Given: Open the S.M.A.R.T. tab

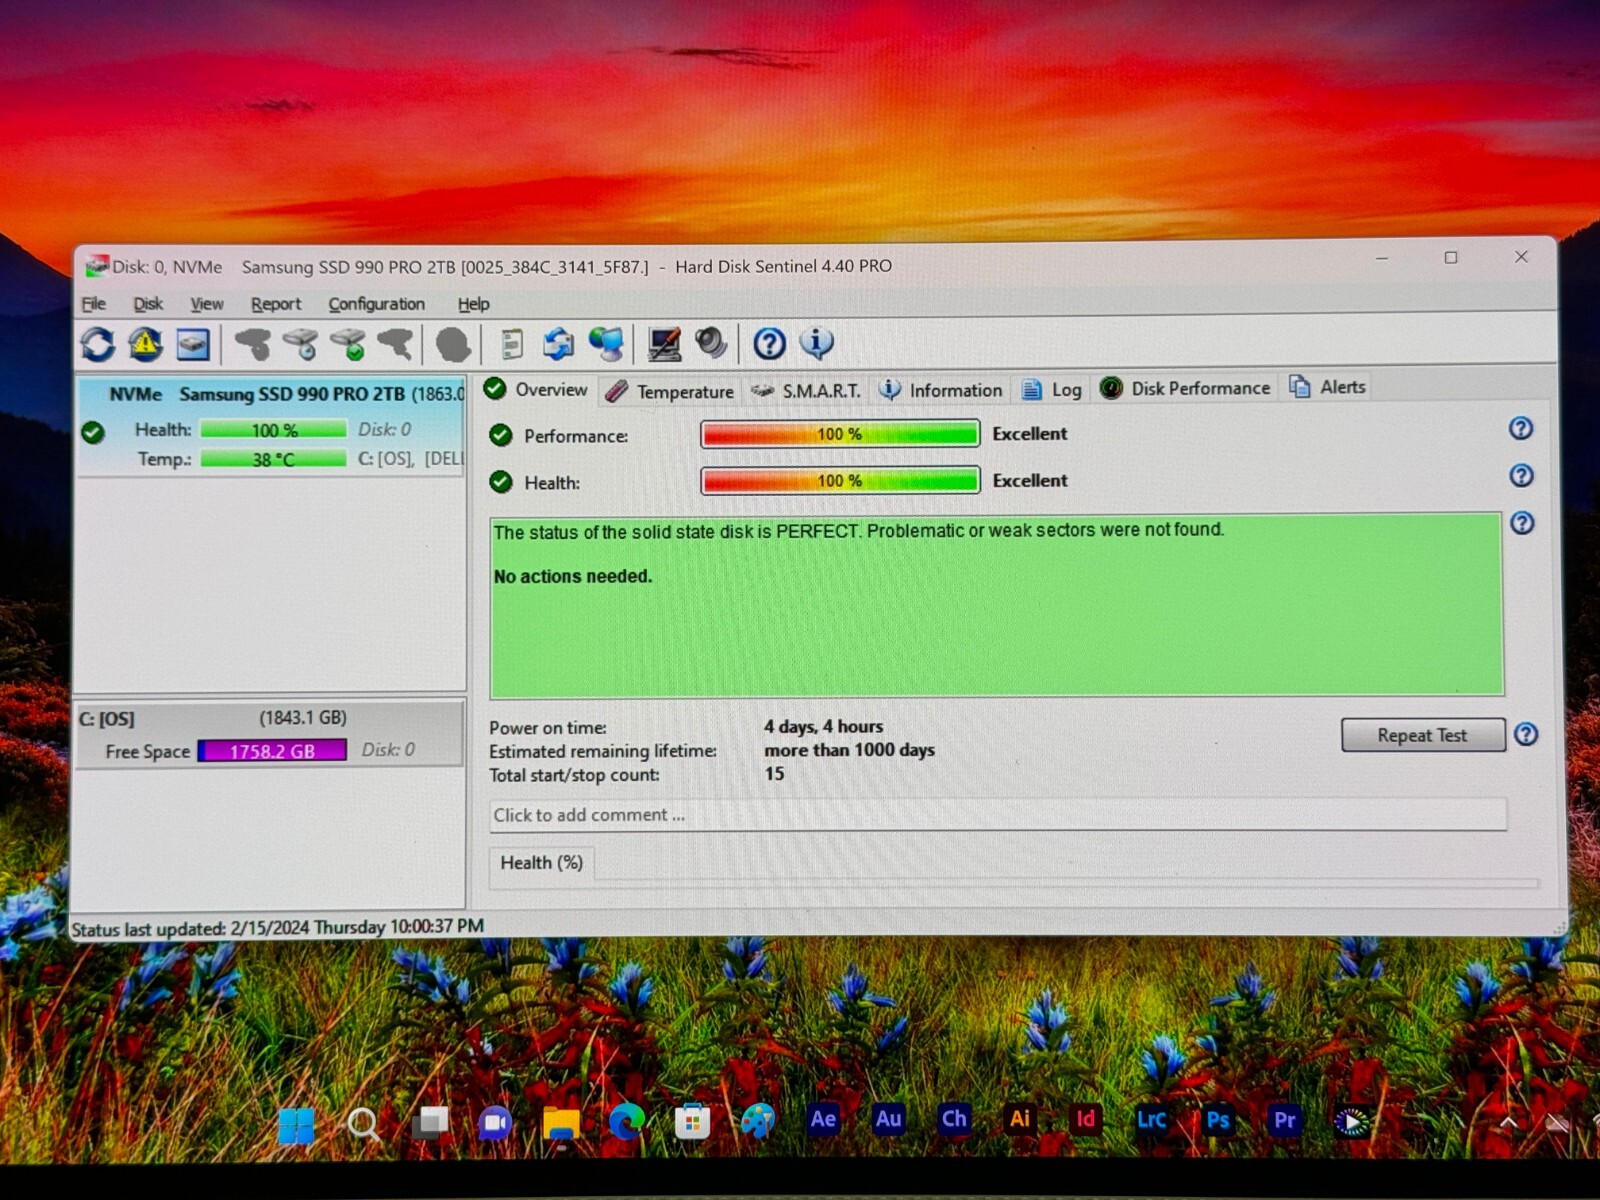Looking at the screenshot, I should click(806, 391).
